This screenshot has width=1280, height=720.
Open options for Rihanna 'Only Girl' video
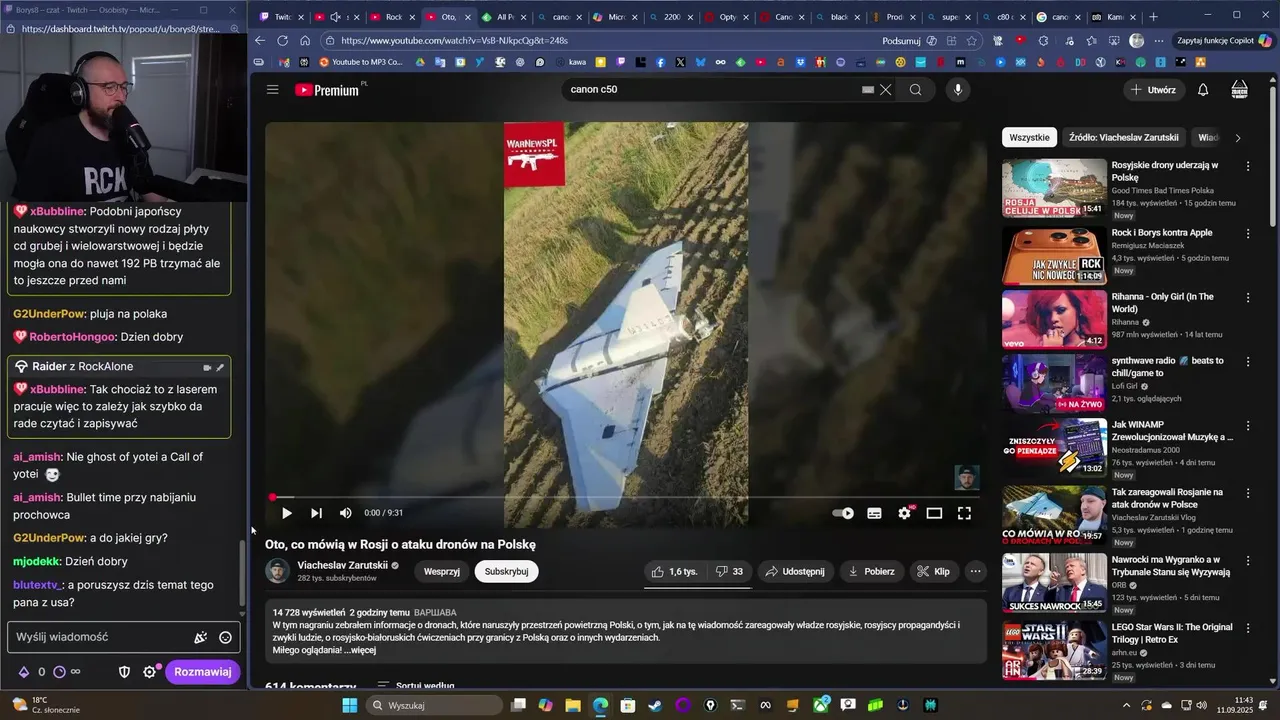[1248, 297]
